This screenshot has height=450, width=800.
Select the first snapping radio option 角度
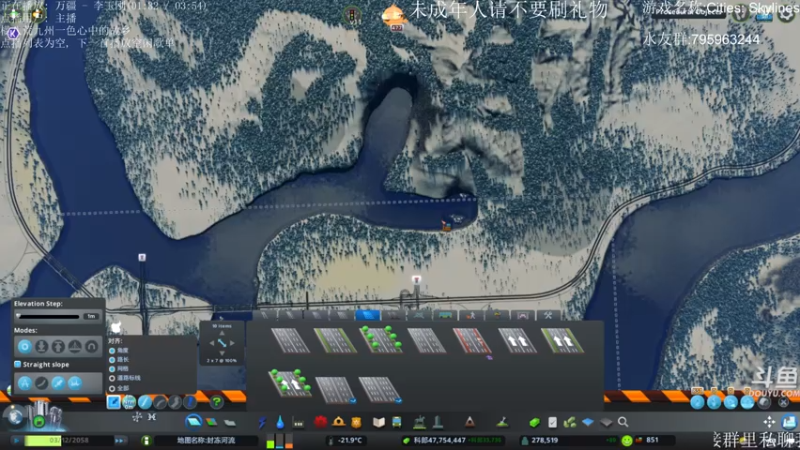click(112, 351)
